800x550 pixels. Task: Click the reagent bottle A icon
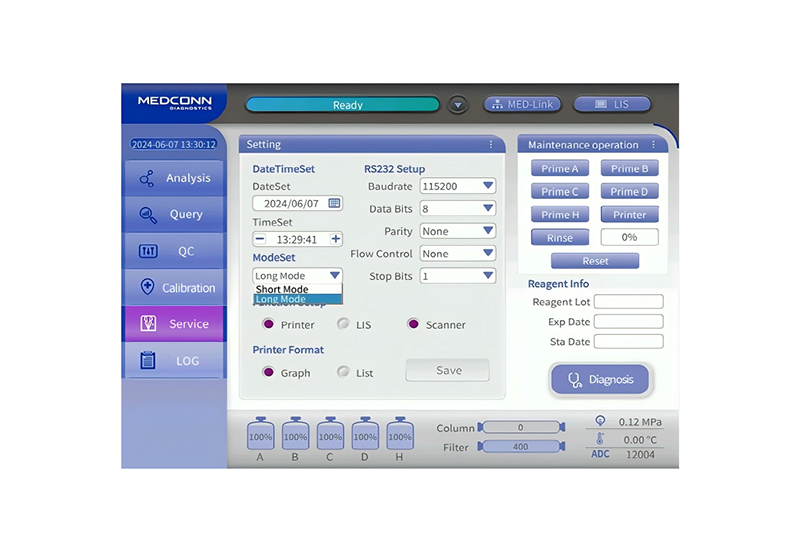pos(260,436)
